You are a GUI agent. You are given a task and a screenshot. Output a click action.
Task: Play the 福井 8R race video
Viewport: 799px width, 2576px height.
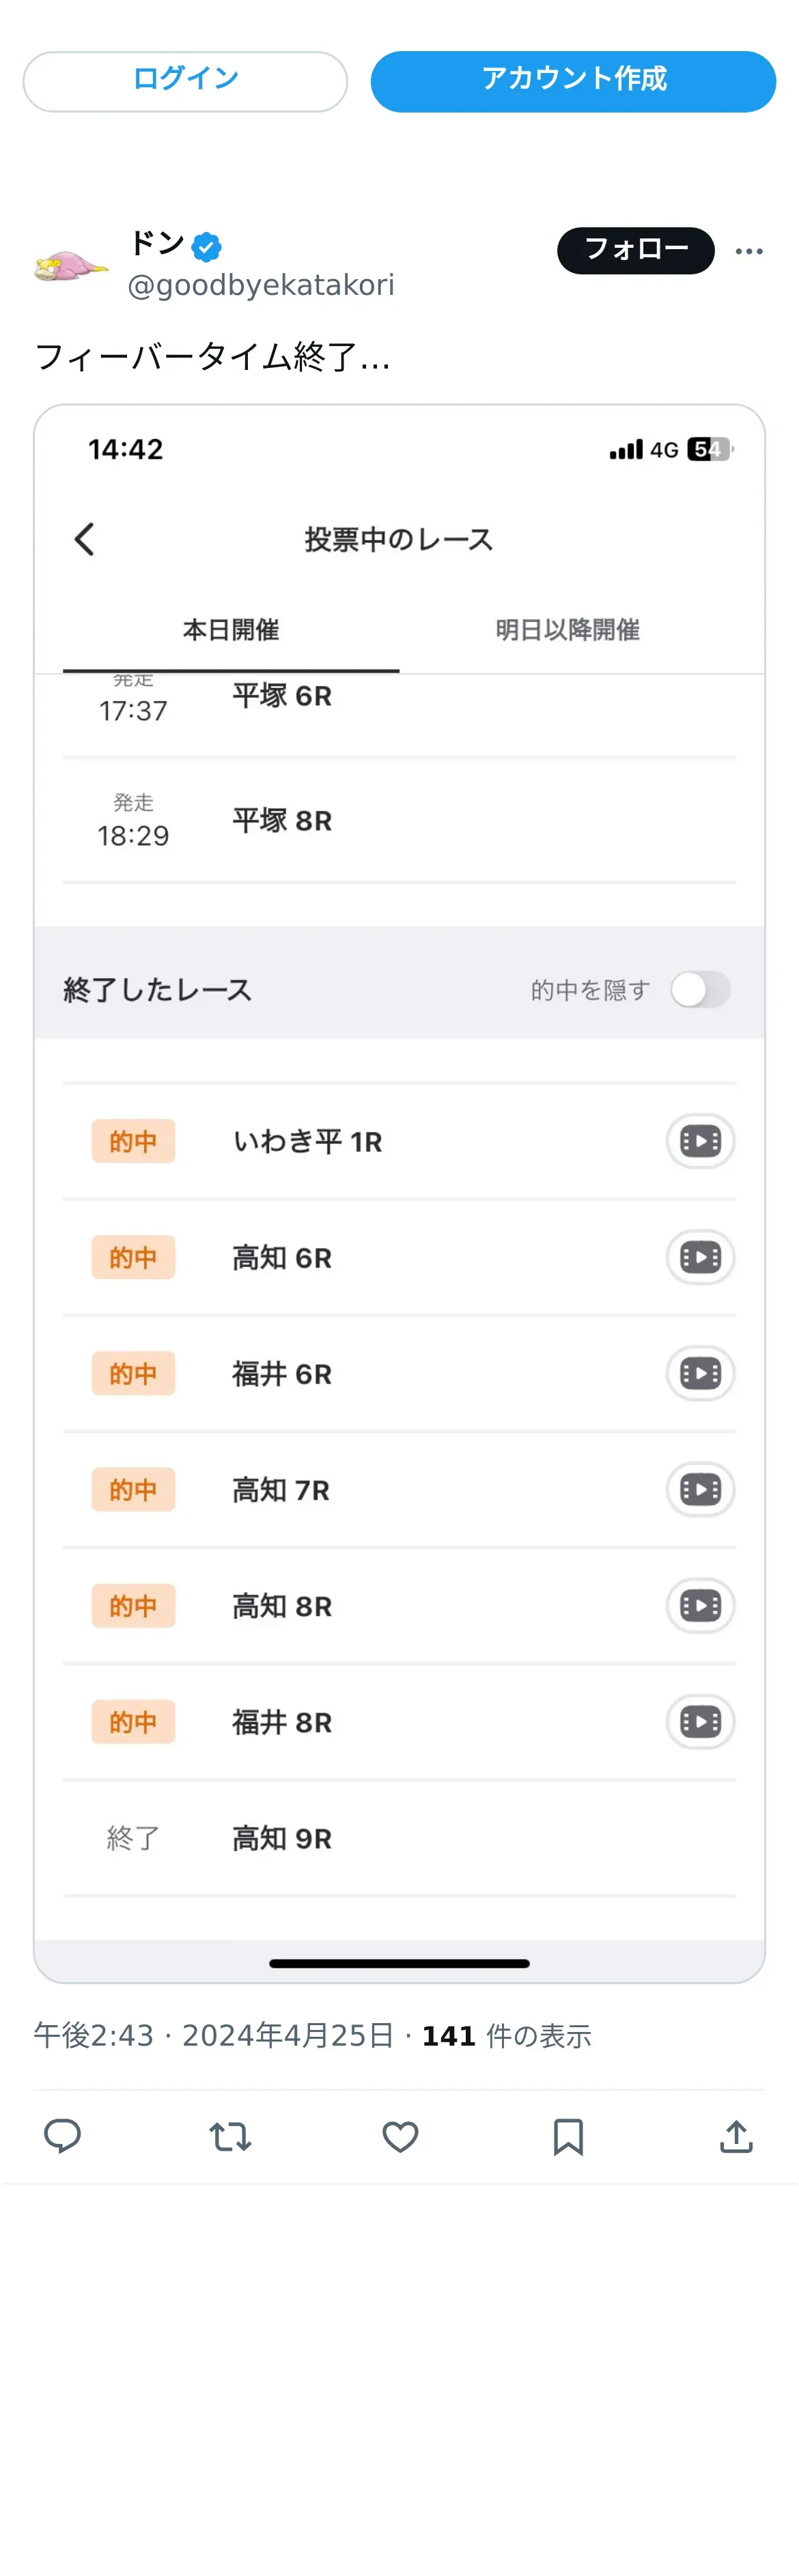click(700, 1721)
